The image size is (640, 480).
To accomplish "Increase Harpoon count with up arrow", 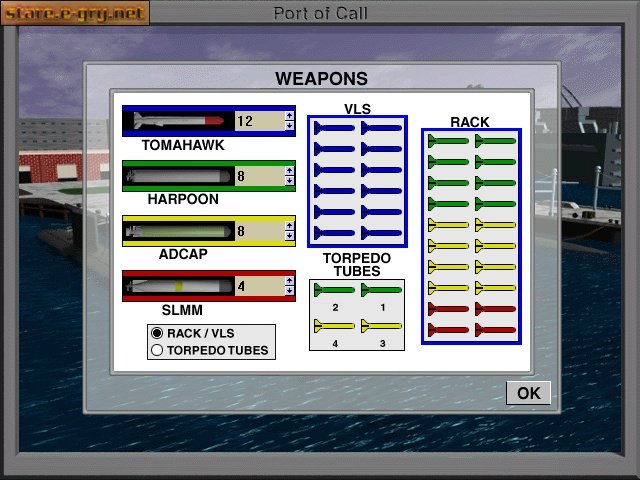I will point(289,171).
